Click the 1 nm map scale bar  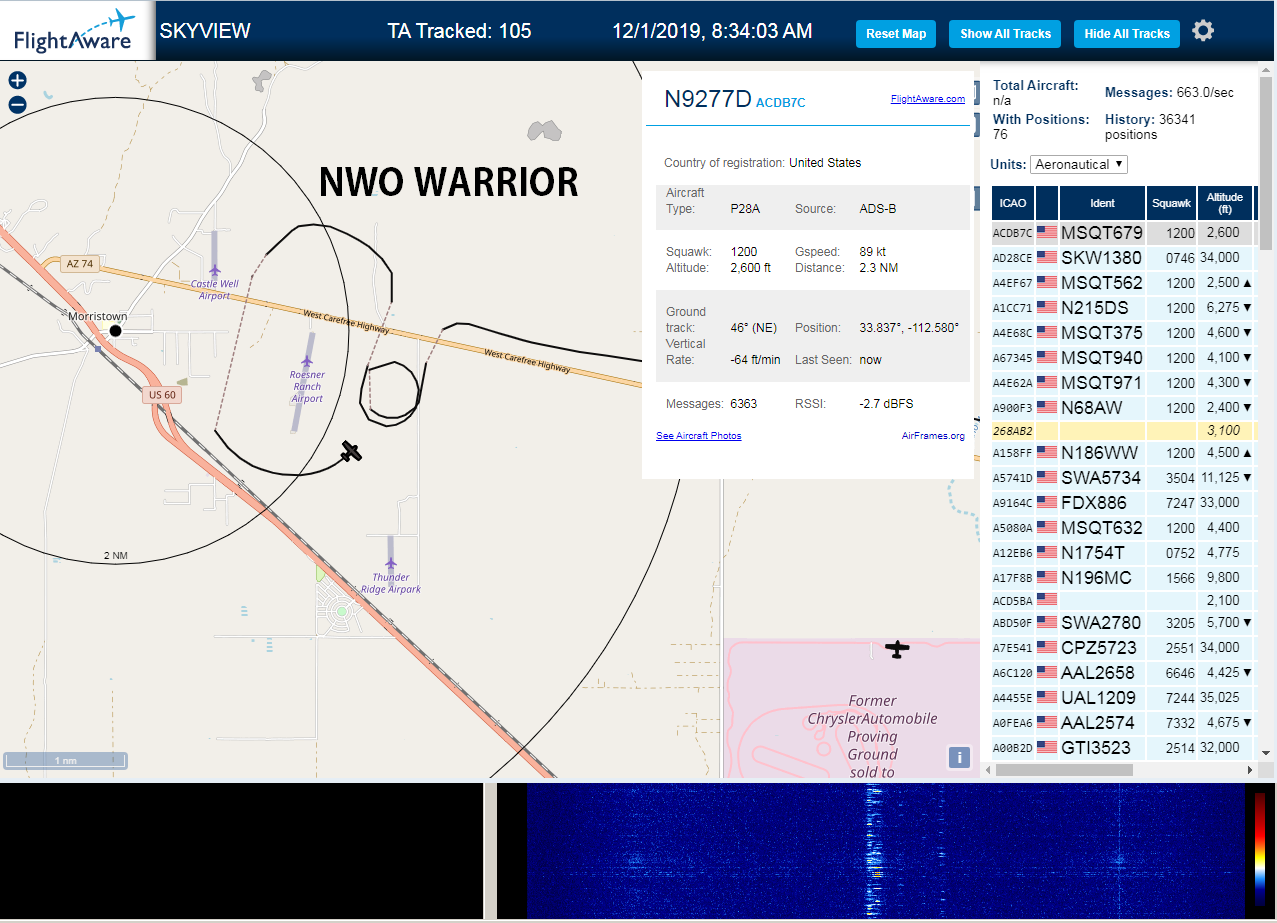(x=64, y=760)
